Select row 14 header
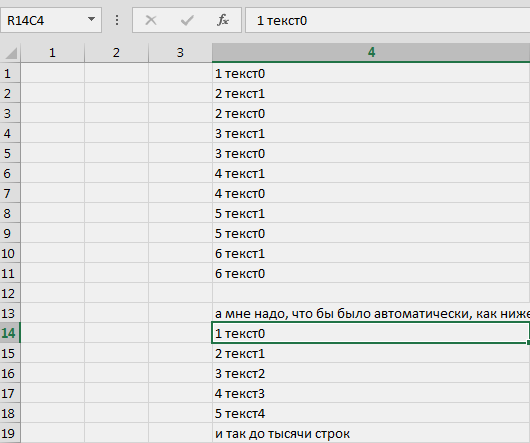 pos(10,333)
